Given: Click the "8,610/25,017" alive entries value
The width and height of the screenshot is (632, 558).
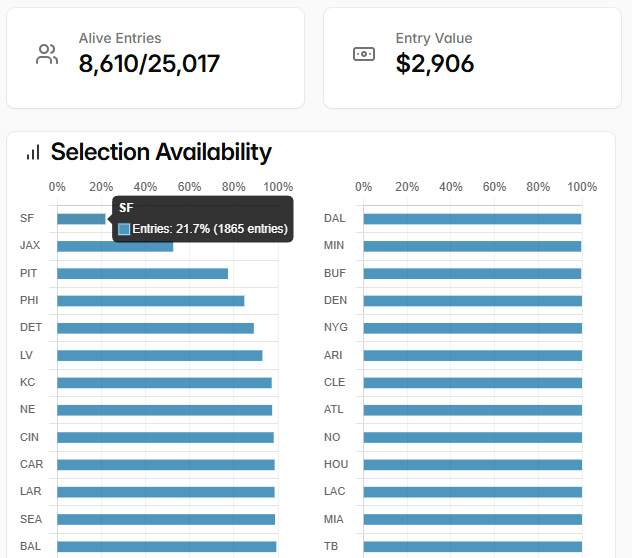Looking at the screenshot, I should tap(149, 64).
